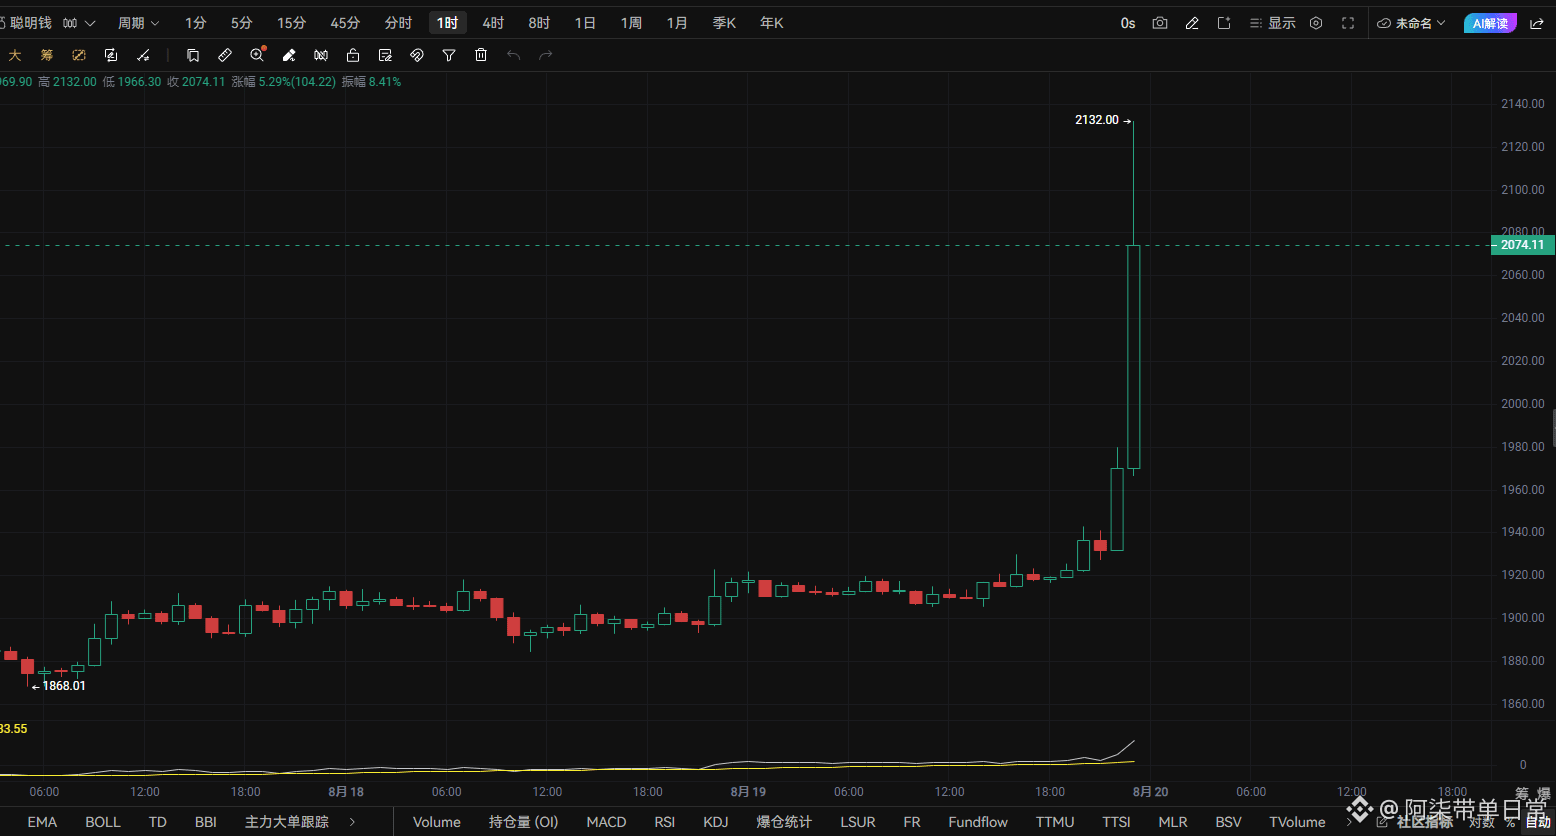Switch to the 1日 timeframe
The image size is (1556, 836).
(x=585, y=23)
